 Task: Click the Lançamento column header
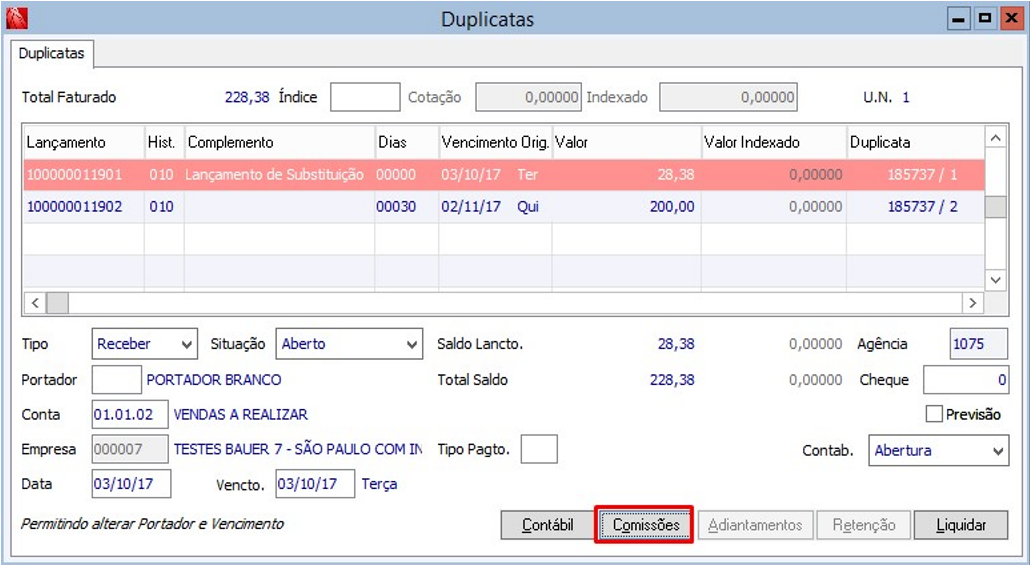coord(84,142)
